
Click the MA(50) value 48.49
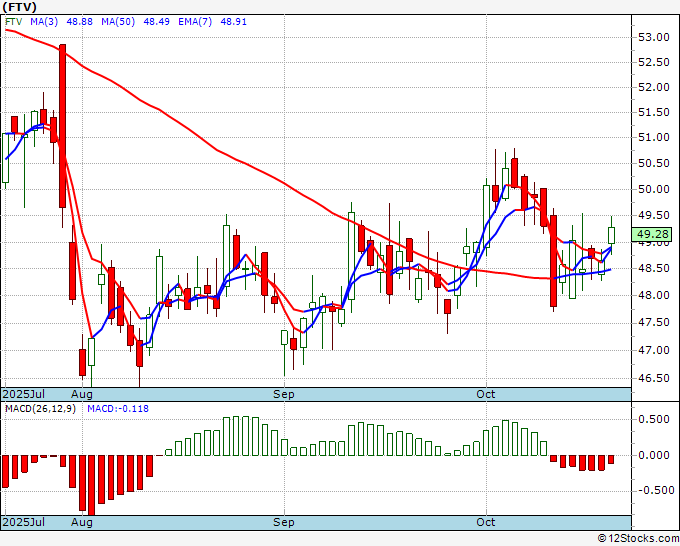click(x=157, y=21)
